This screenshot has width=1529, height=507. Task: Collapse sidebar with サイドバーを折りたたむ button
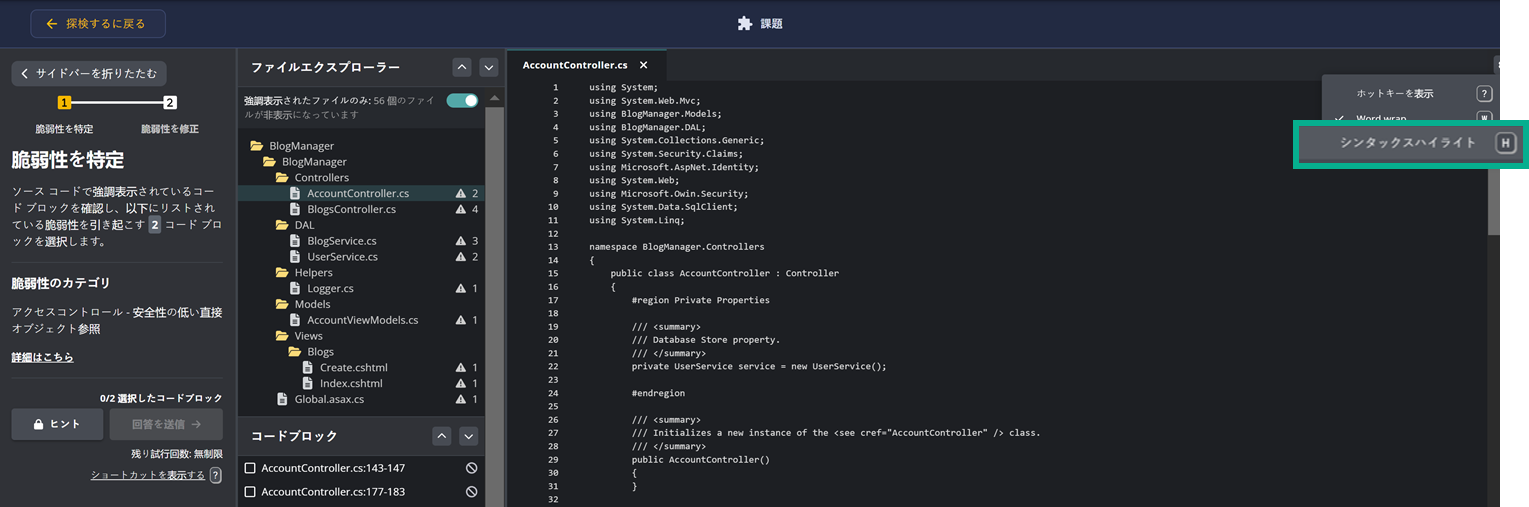pos(89,74)
